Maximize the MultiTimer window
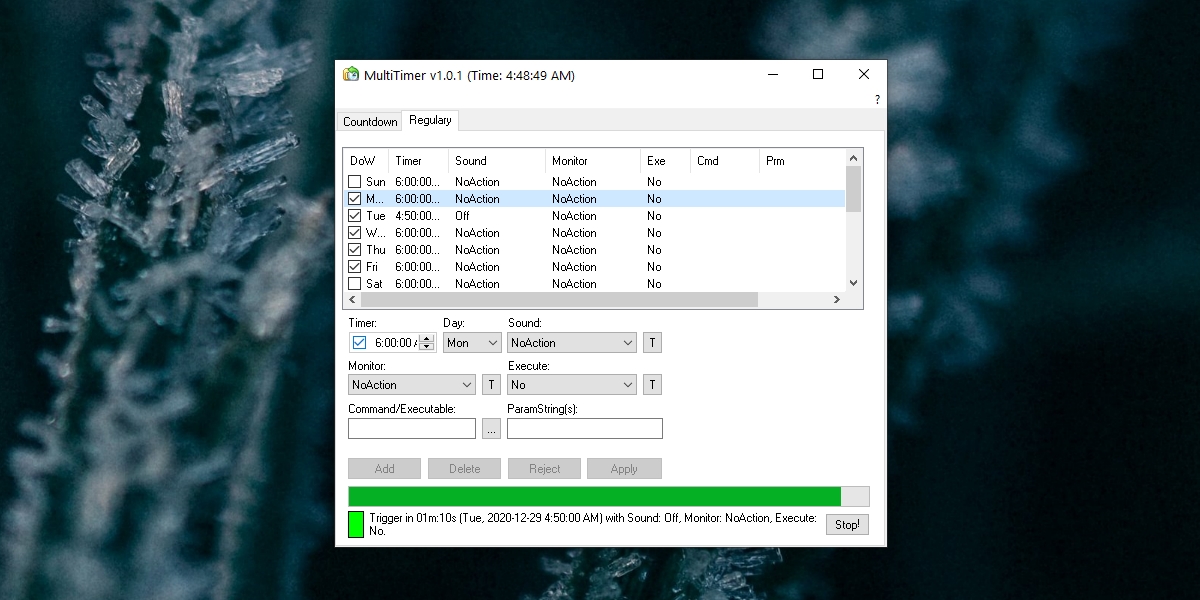Image resolution: width=1200 pixels, height=600 pixels. click(818, 75)
